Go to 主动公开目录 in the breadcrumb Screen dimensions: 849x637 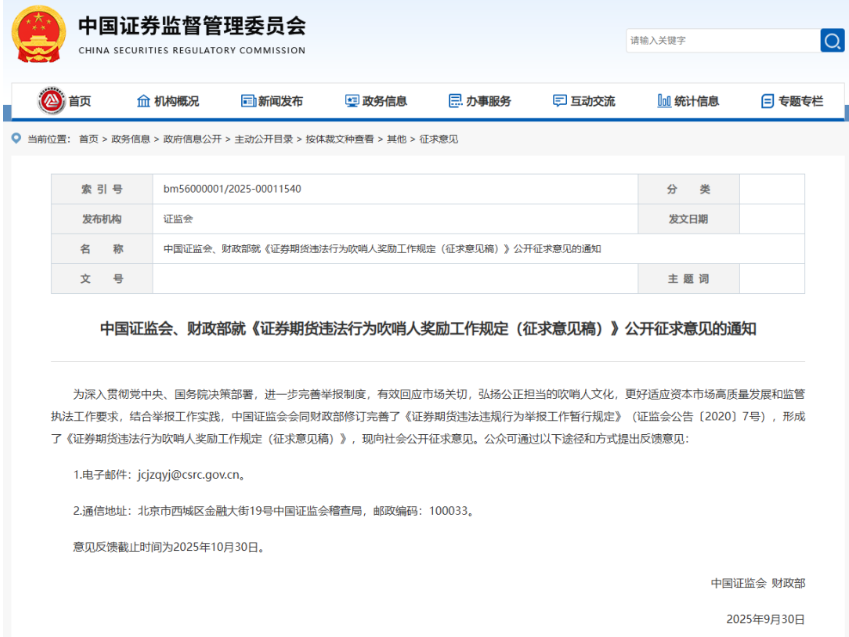click(264, 139)
